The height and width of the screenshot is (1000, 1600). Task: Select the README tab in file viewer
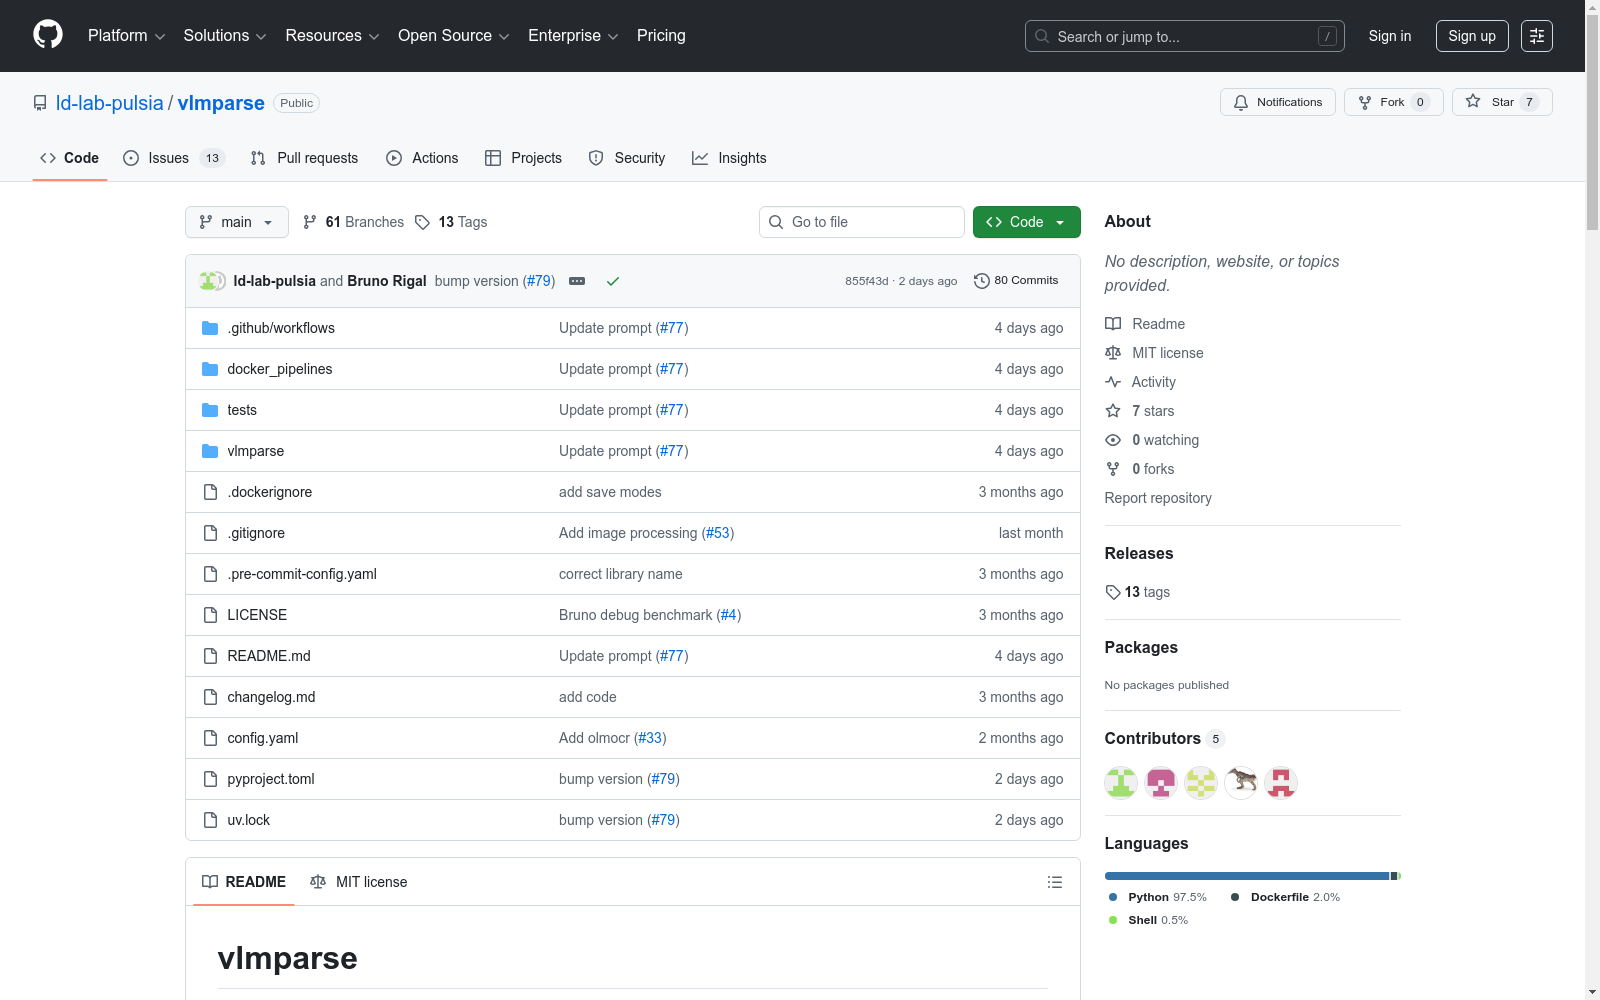pyautogui.click(x=244, y=882)
